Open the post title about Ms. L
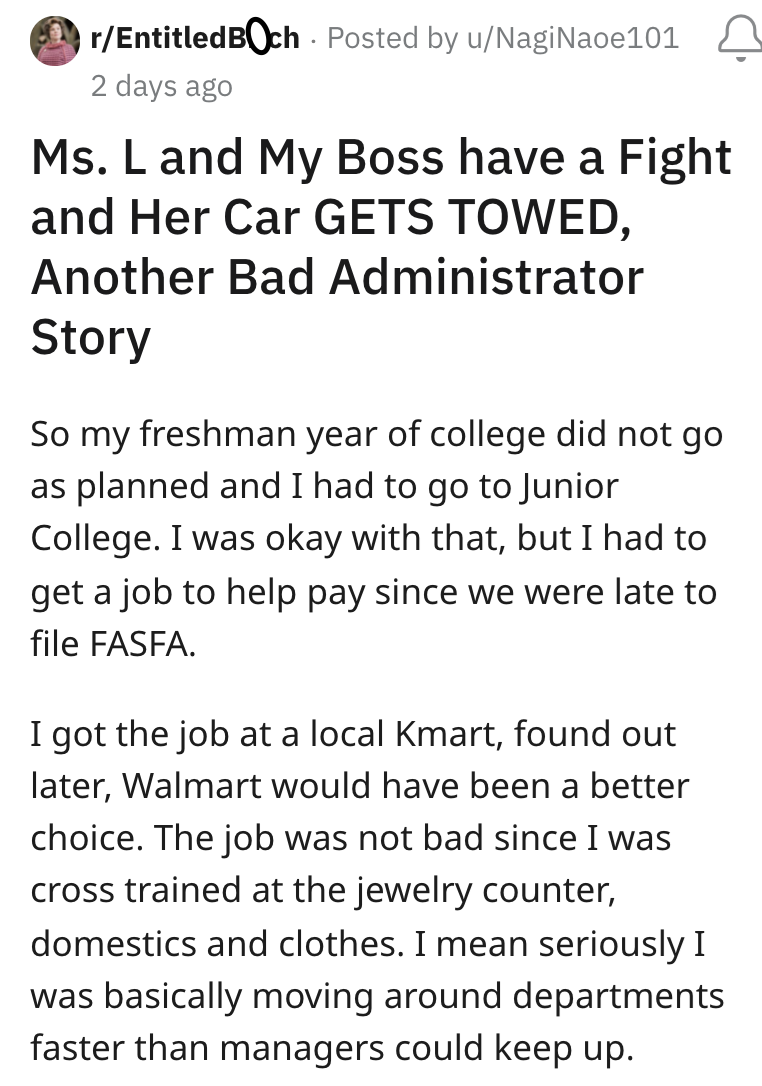This screenshot has height=1086, width=762. point(380,247)
